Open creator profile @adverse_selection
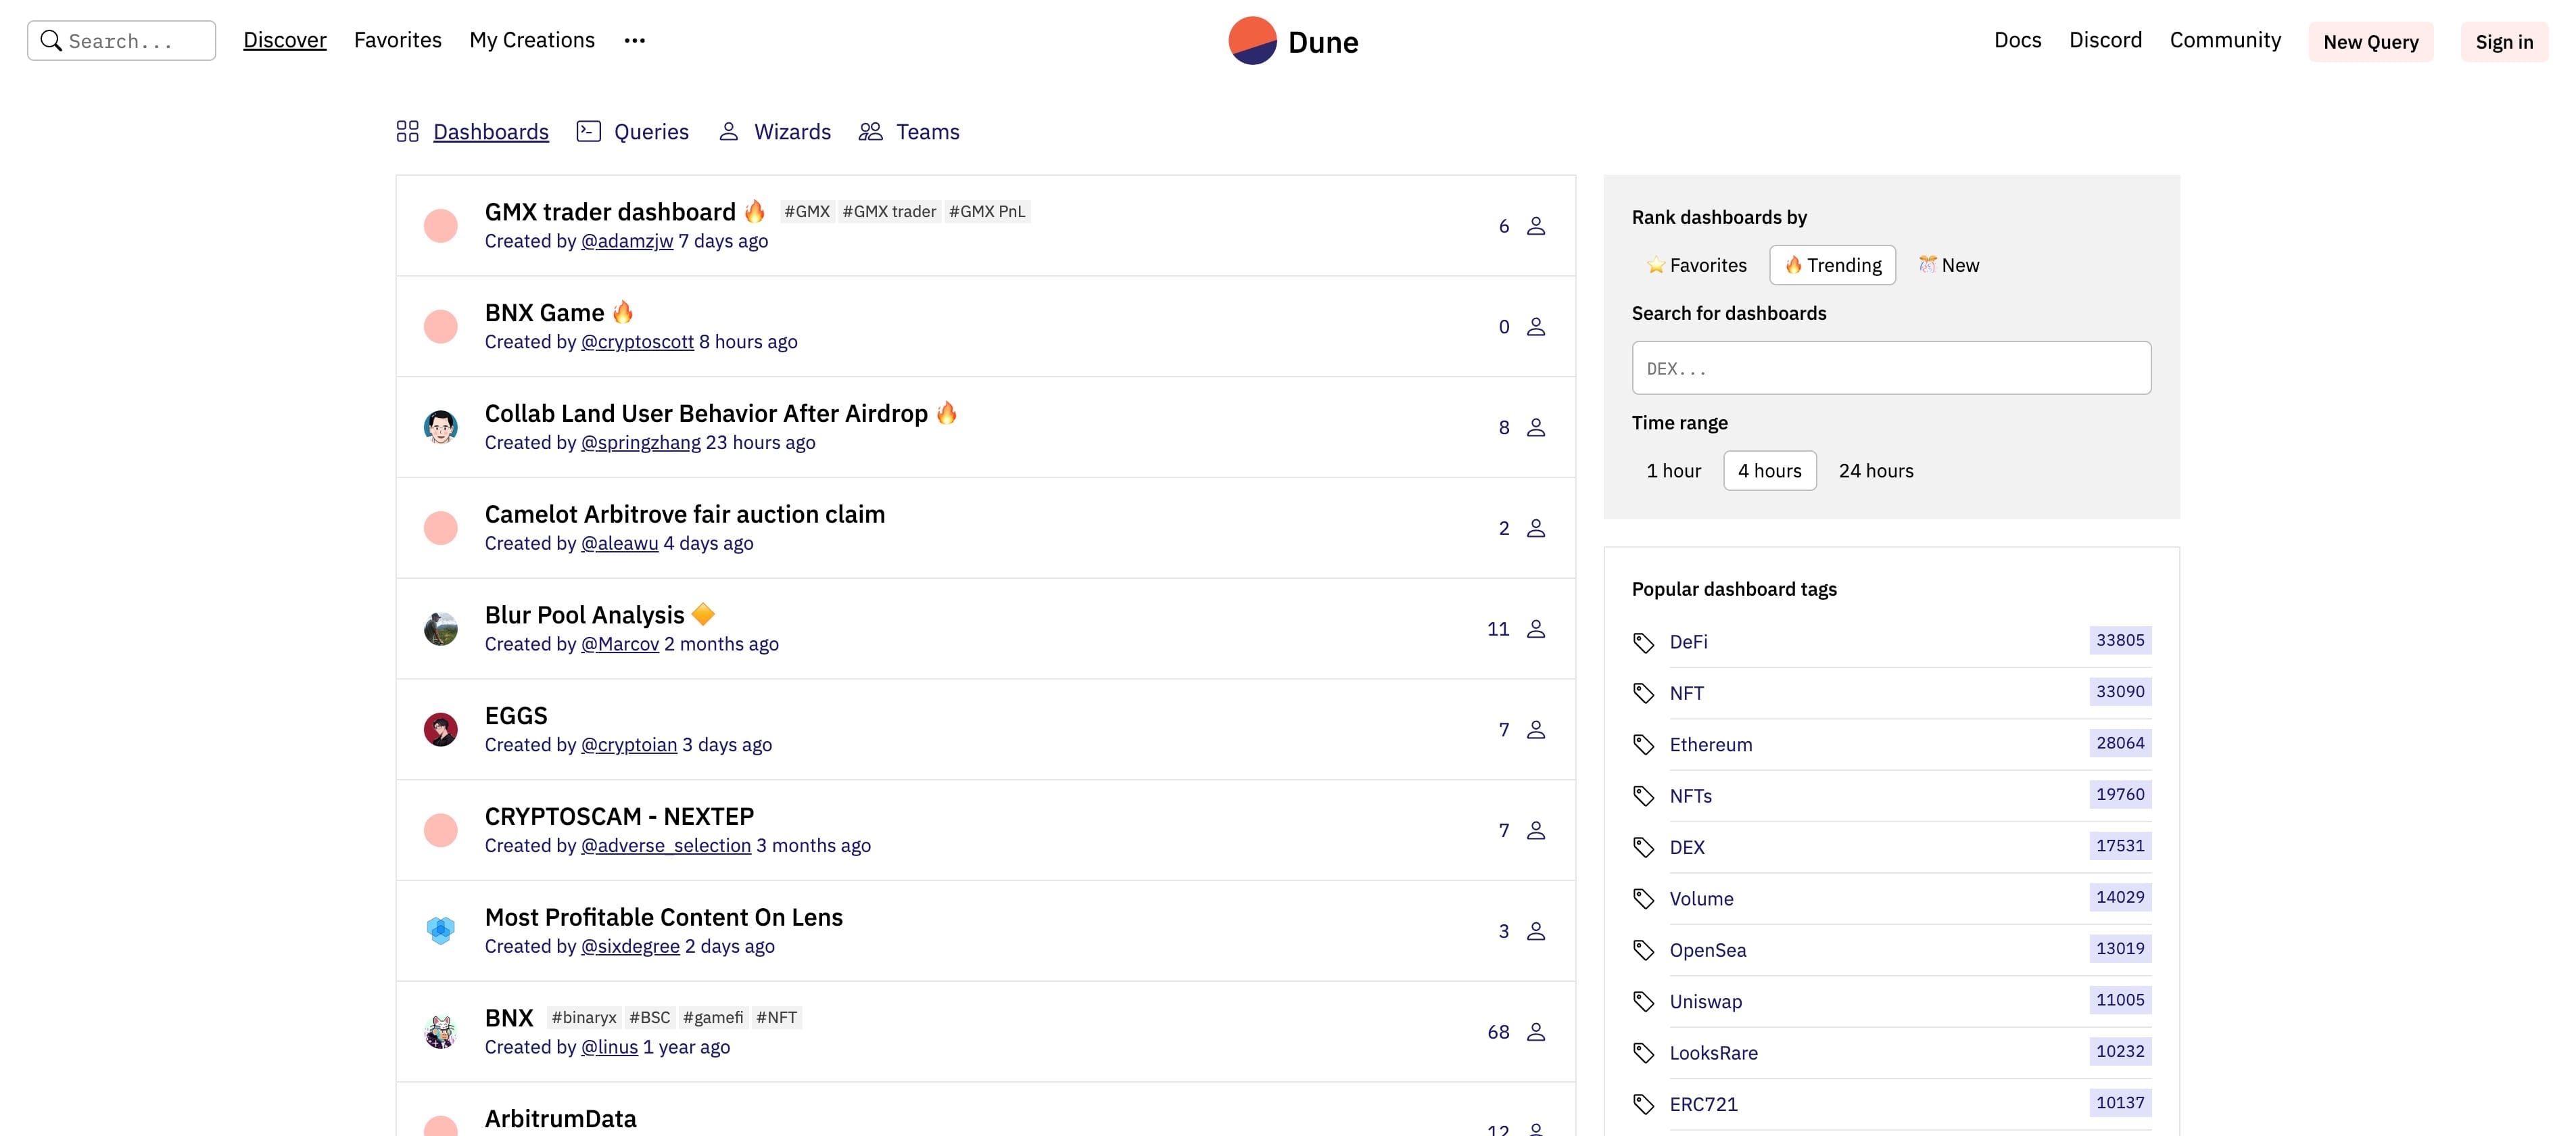The image size is (2576, 1136). click(x=666, y=846)
